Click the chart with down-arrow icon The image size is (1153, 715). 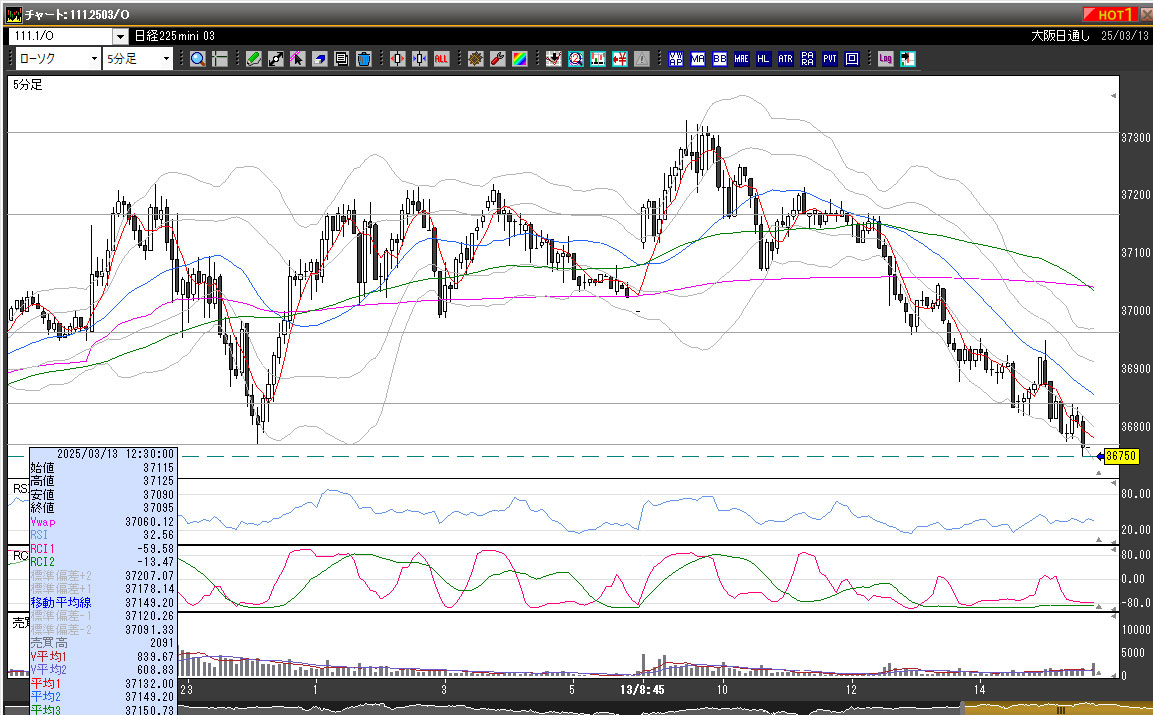tap(554, 59)
